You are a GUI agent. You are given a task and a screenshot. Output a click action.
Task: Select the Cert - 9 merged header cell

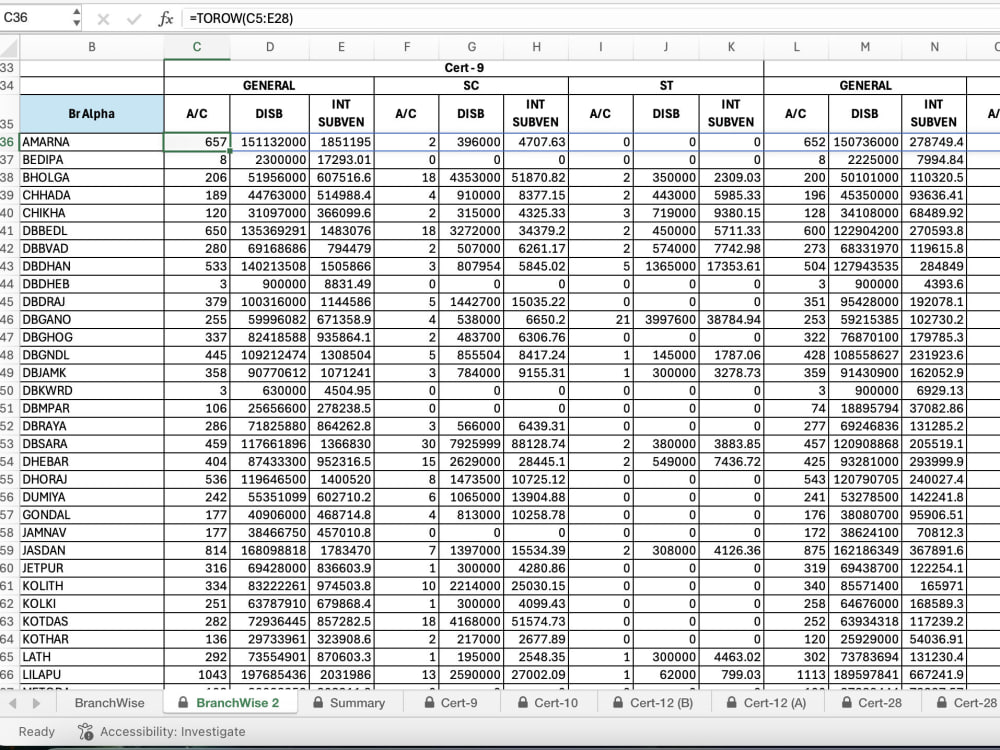[464, 68]
